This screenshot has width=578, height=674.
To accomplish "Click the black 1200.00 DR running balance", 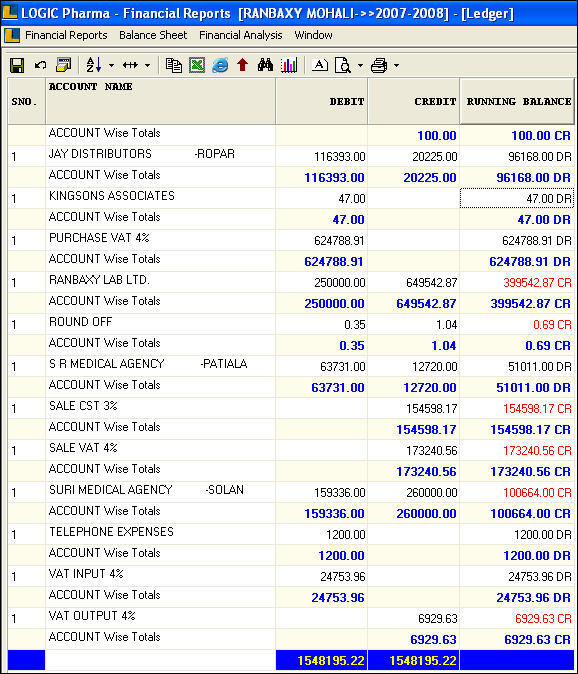I will click(x=543, y=535).
